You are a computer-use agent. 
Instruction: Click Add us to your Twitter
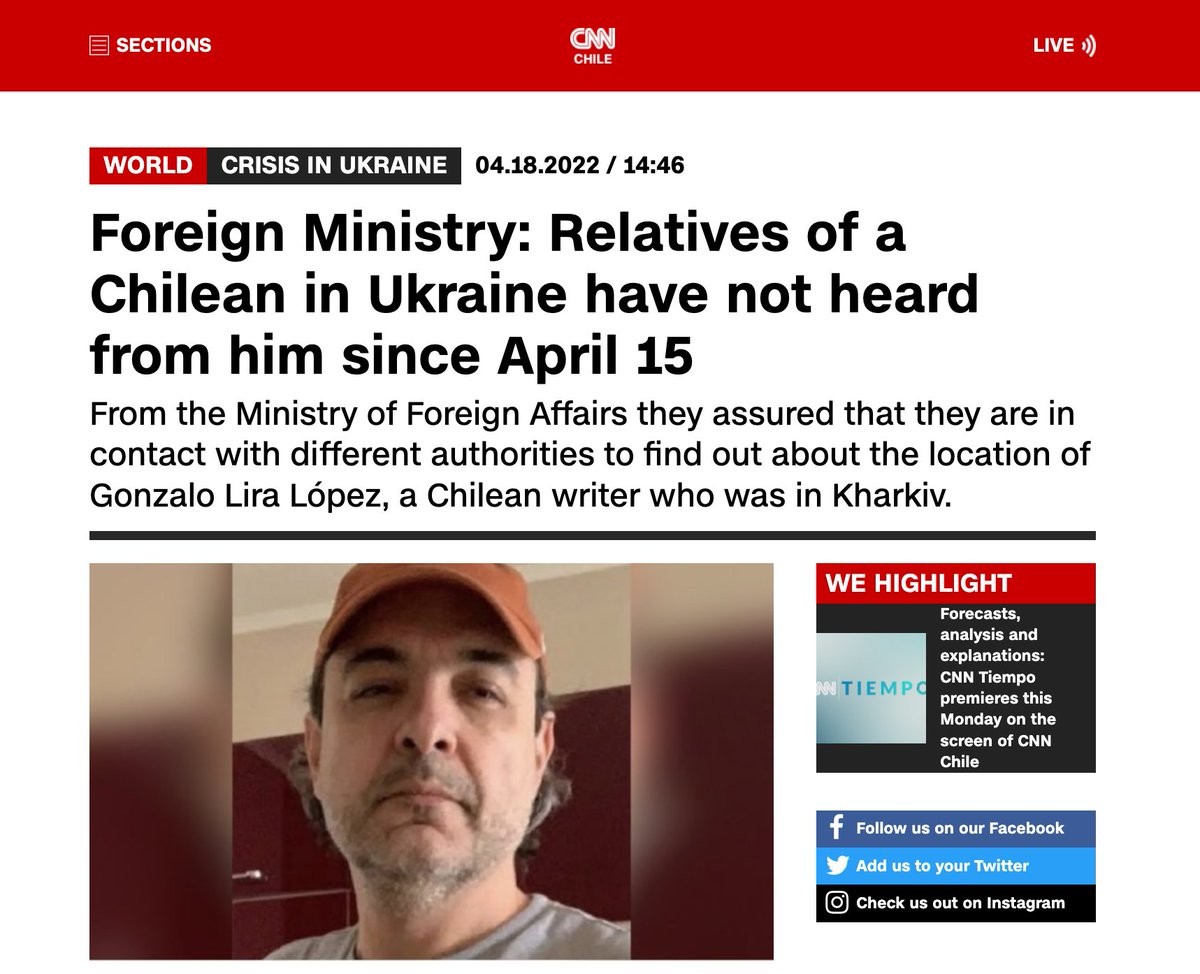pyautogui.click(x=956, y=866)
